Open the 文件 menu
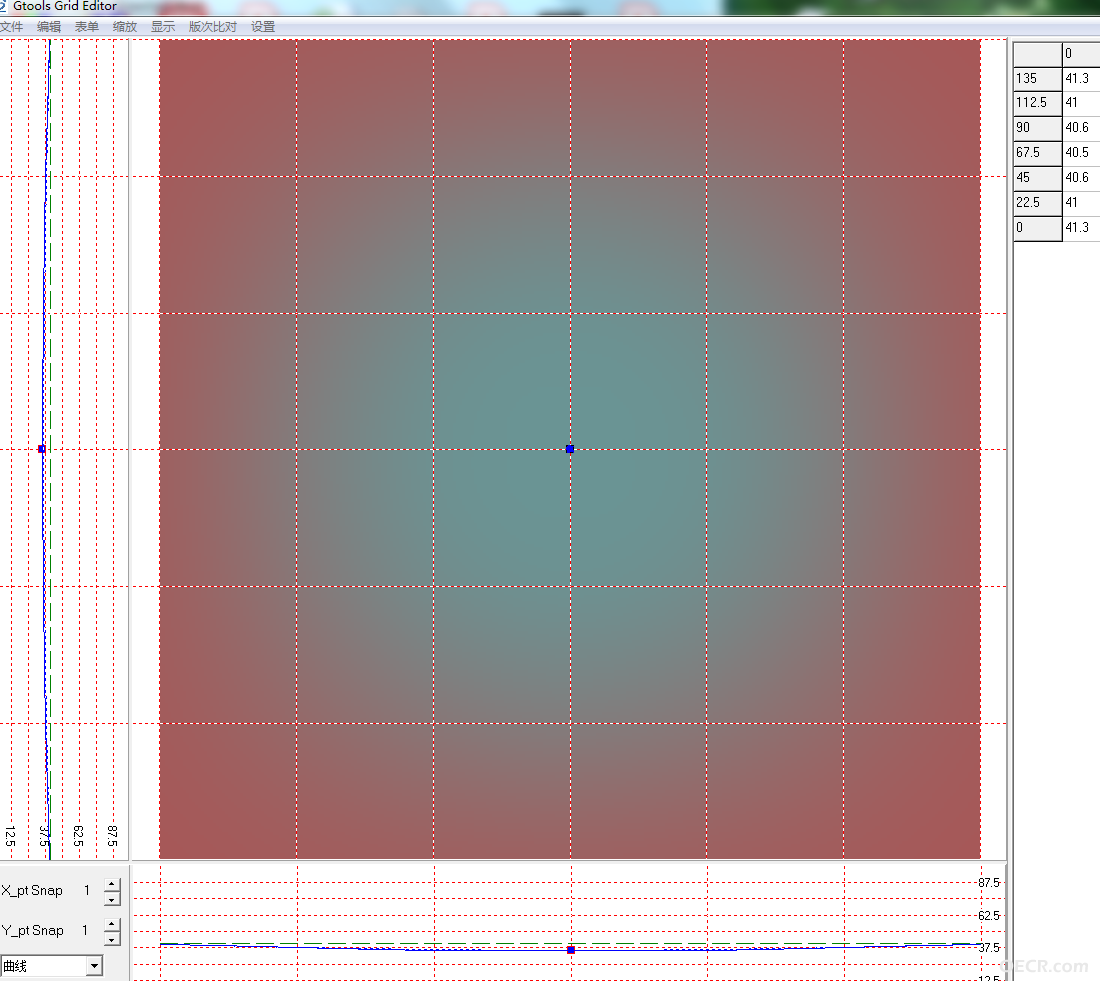 [11, 27]
